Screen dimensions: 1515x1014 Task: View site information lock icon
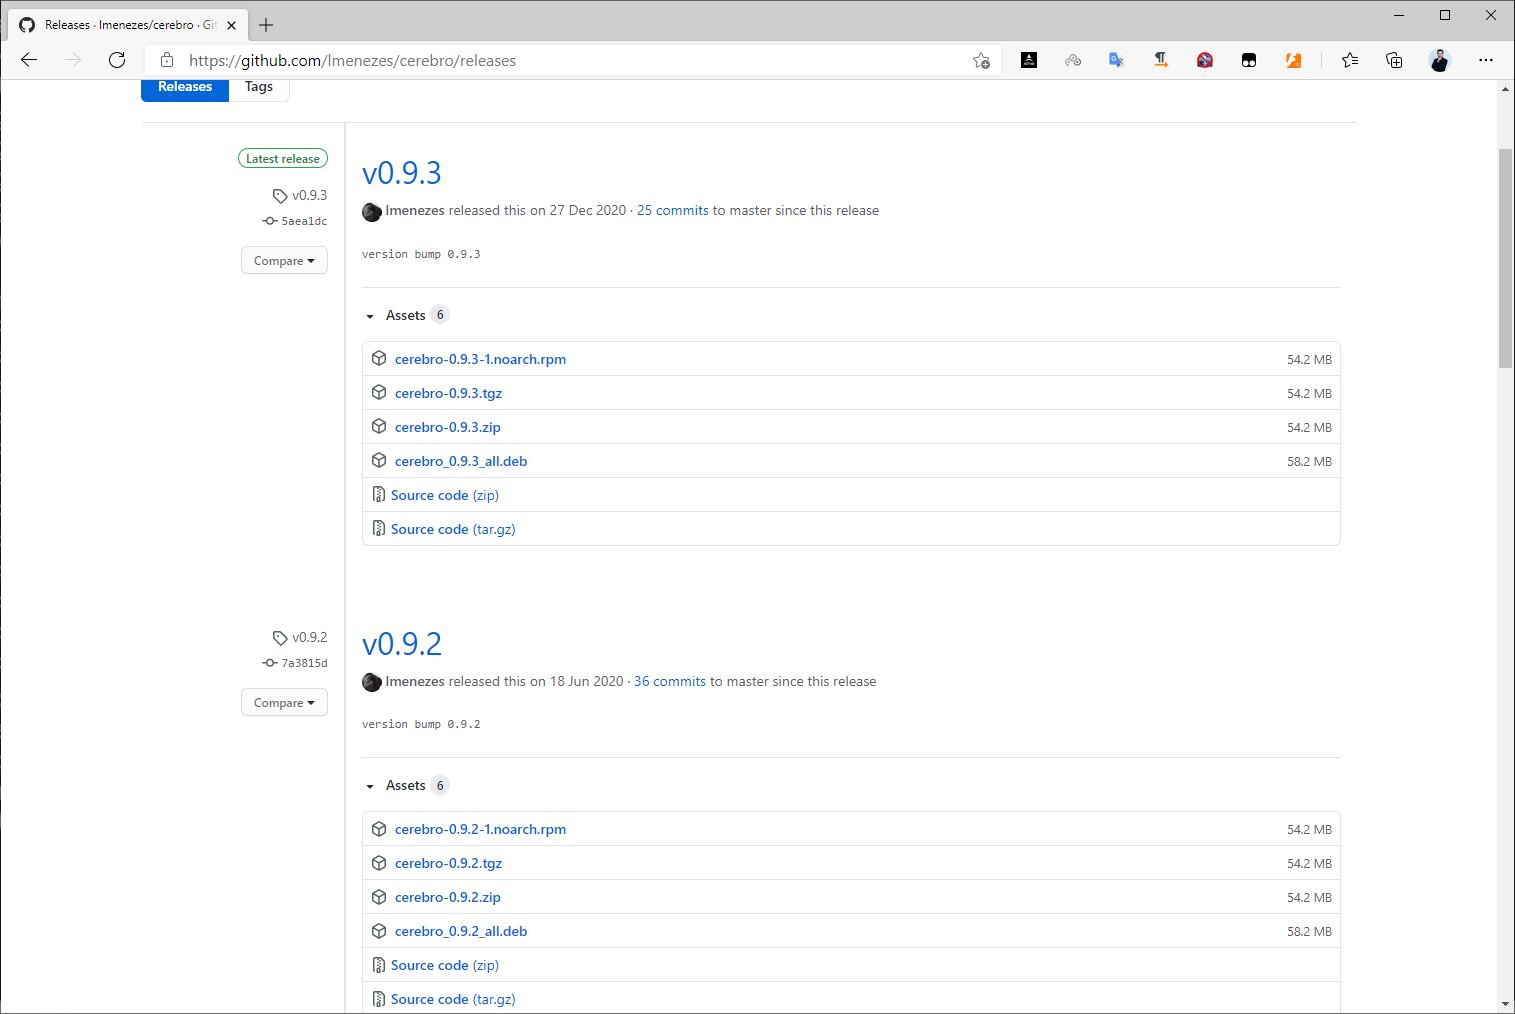(x=167, y=60)
